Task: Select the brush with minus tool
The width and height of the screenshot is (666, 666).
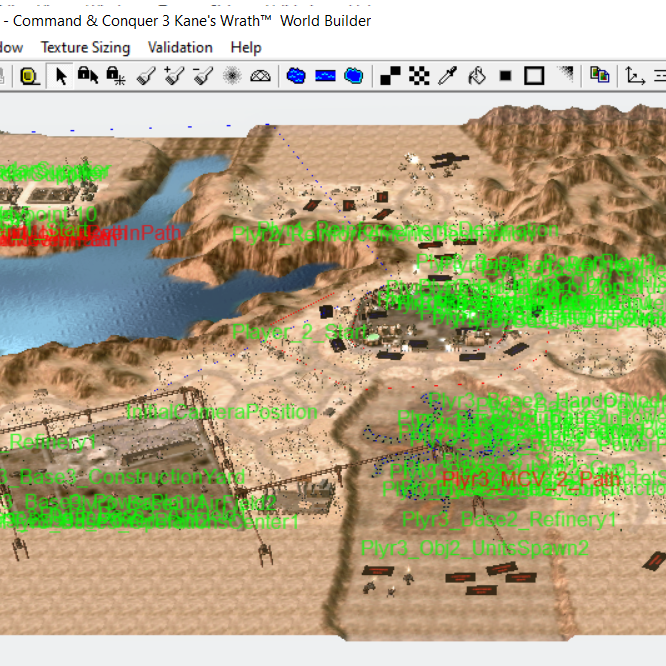Action: tap(203, 76)
